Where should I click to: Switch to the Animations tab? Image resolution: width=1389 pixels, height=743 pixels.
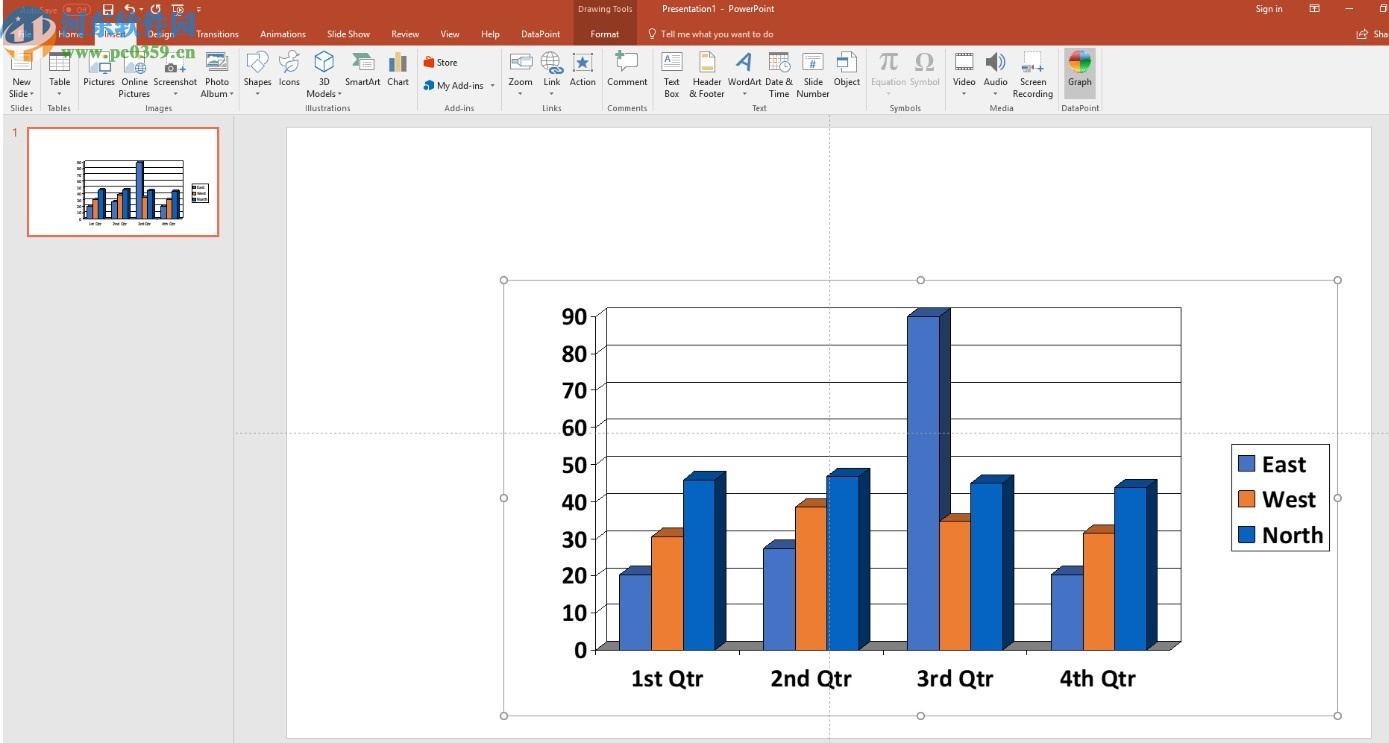point(283,34)
